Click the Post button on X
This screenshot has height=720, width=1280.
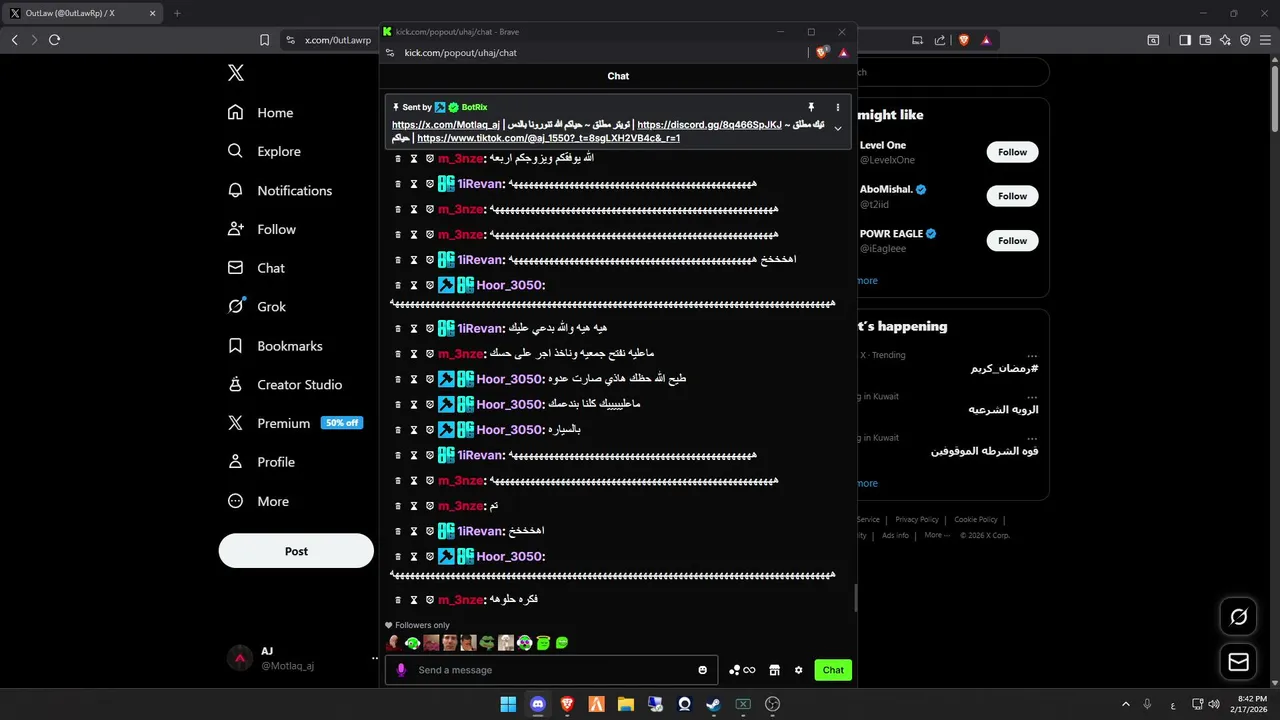pyautogui.click(x=296, y=551)
